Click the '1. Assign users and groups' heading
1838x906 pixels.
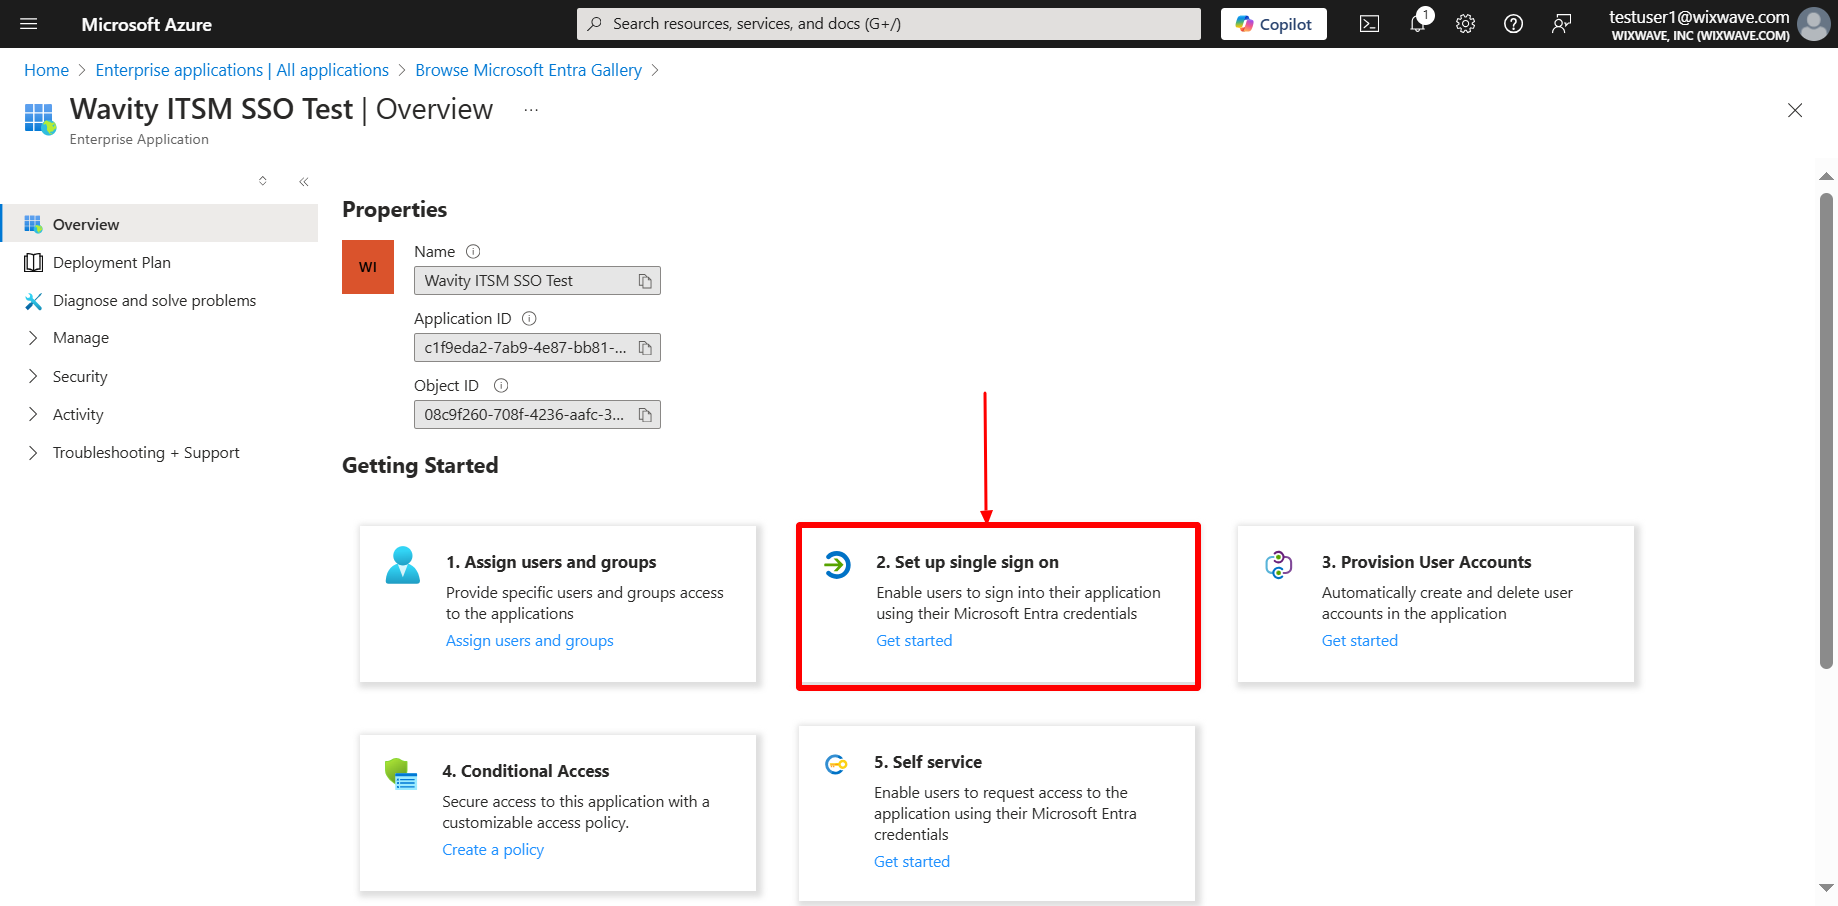pyautogui.click(x=551, y=562)
